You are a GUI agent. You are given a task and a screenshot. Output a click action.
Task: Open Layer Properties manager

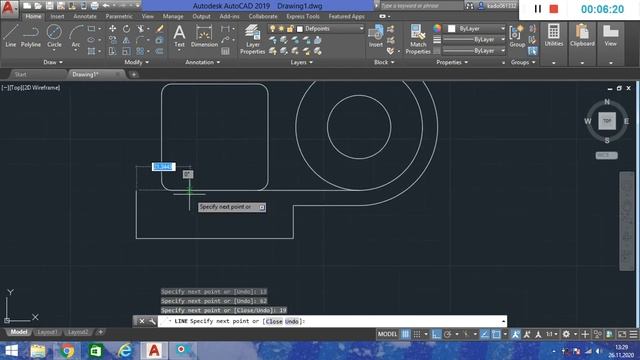pyautogui.click(x=253, y=39)
